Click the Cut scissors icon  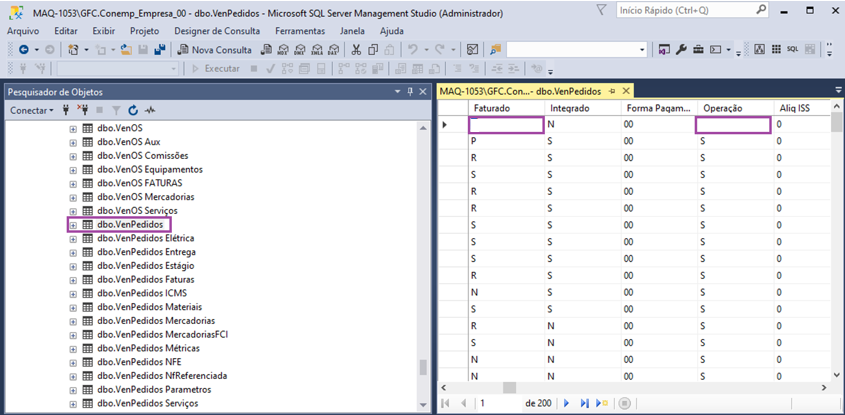[x=357, y=49]
